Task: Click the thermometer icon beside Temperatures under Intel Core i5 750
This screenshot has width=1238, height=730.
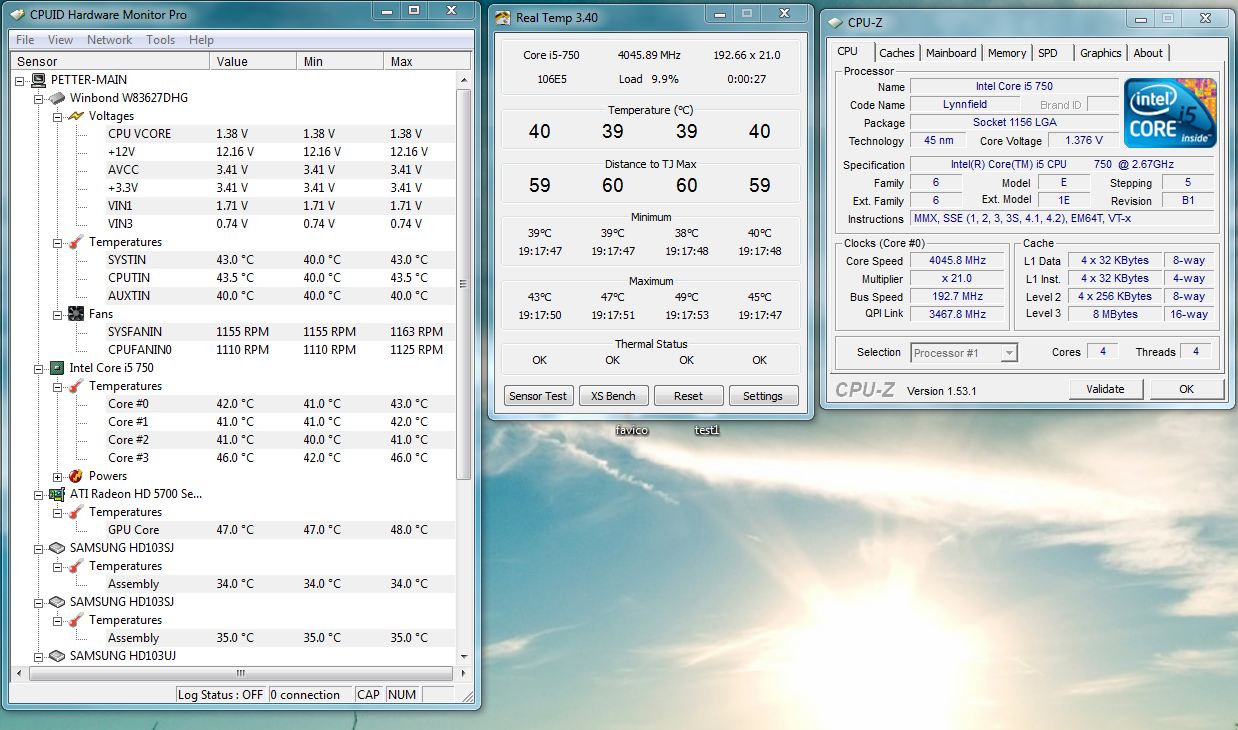Action: coord(76,386)
